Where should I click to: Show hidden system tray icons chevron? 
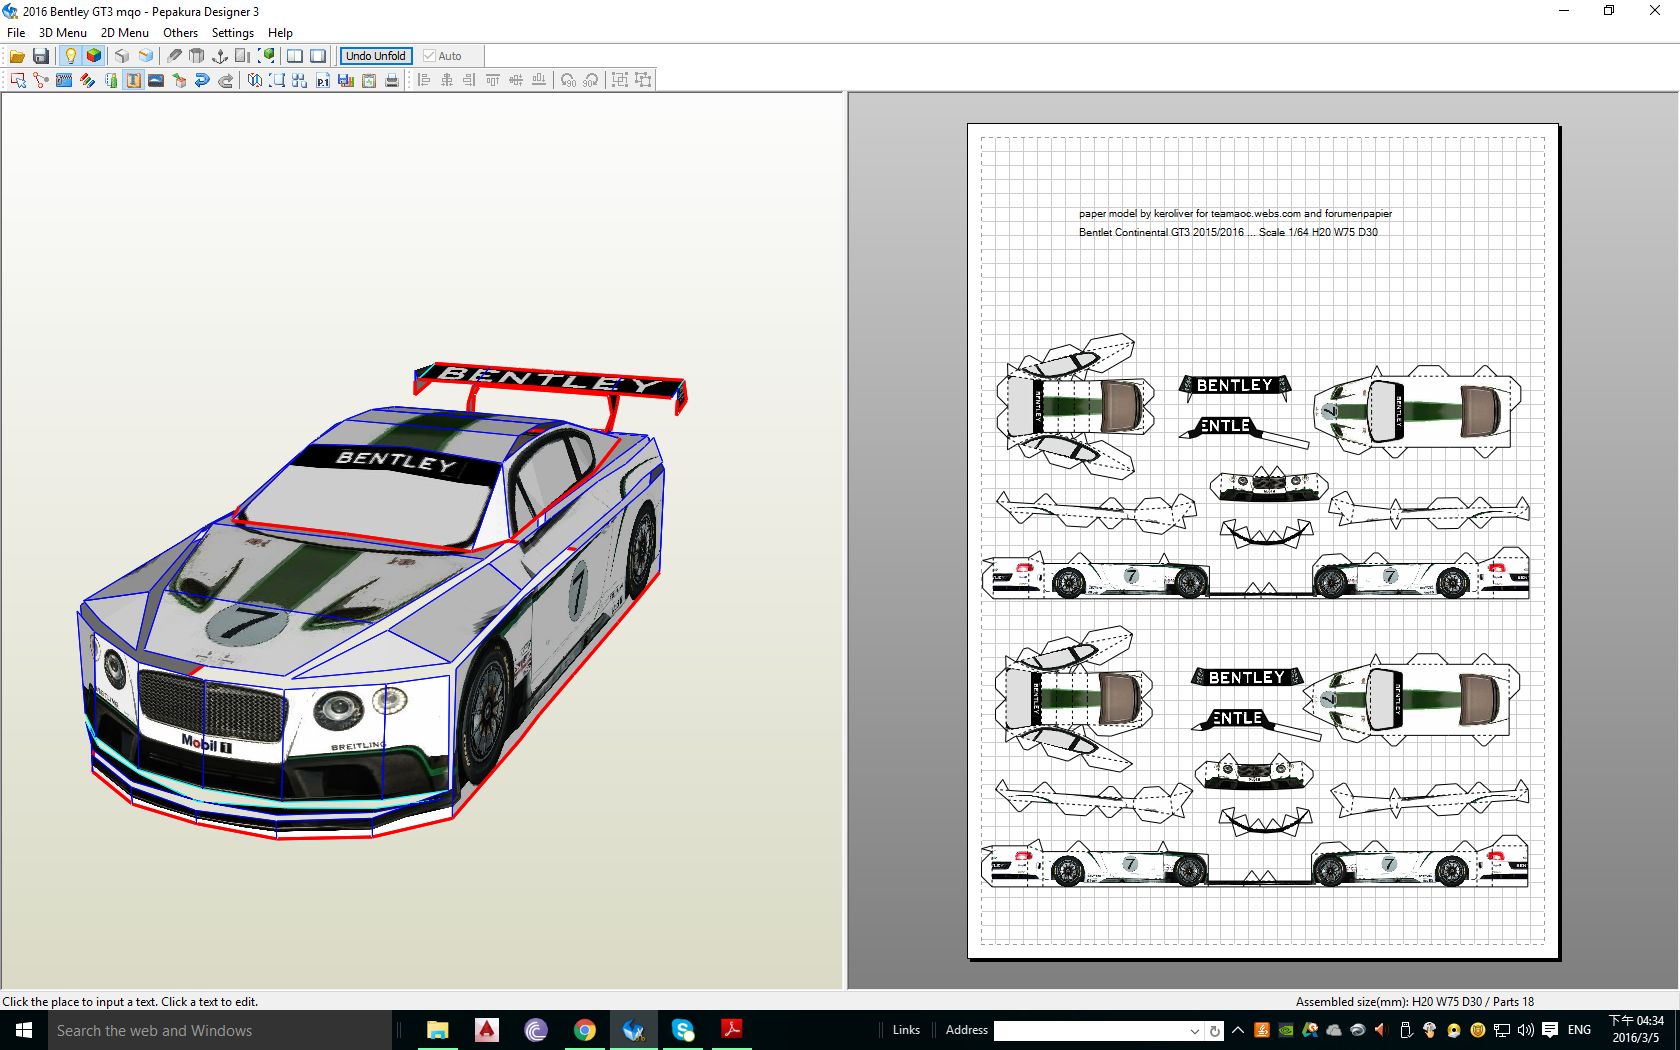[1238, 1030]
